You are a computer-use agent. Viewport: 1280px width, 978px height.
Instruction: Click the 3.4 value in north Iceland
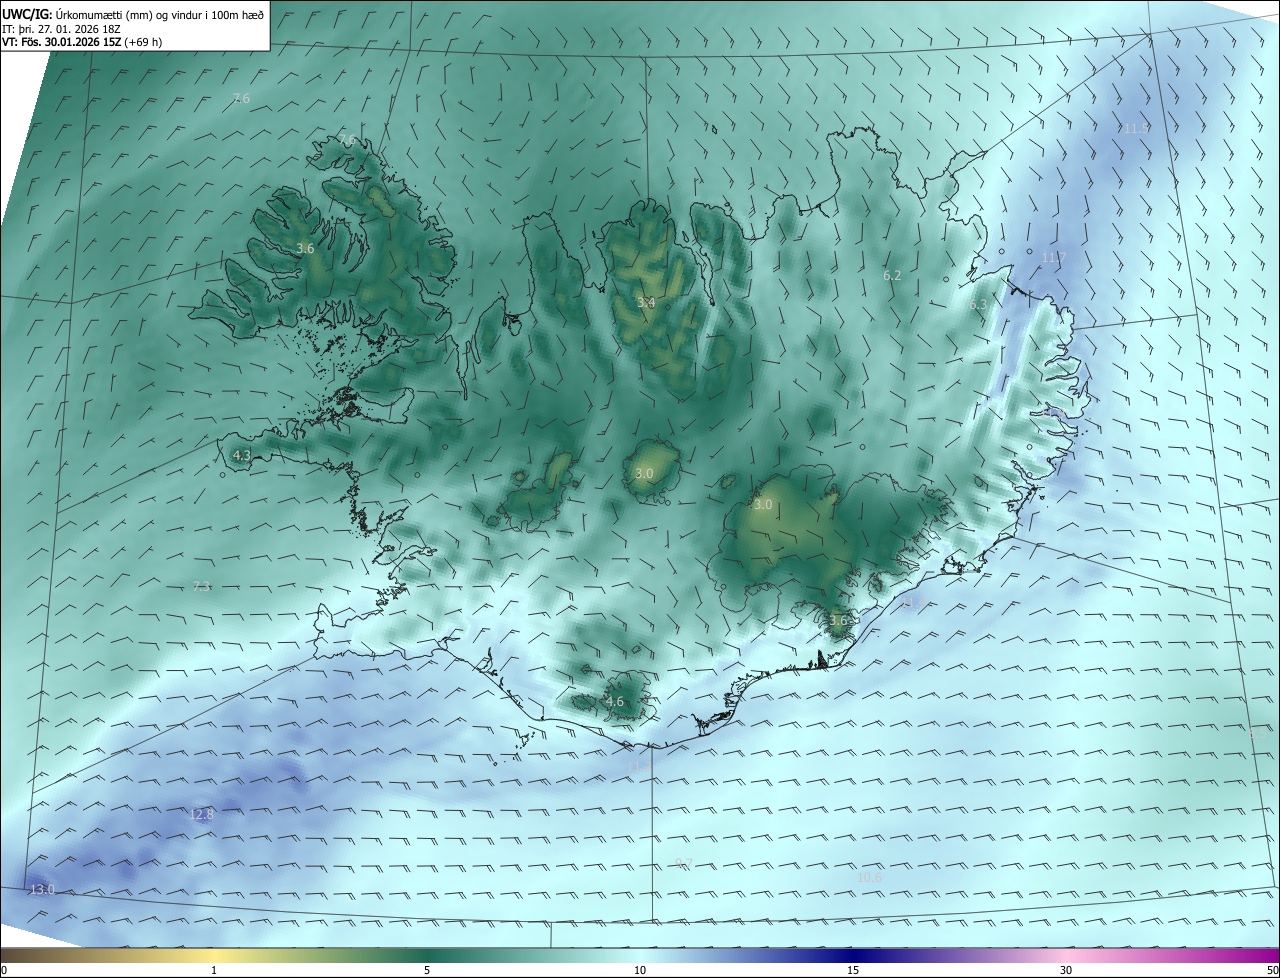646,302
